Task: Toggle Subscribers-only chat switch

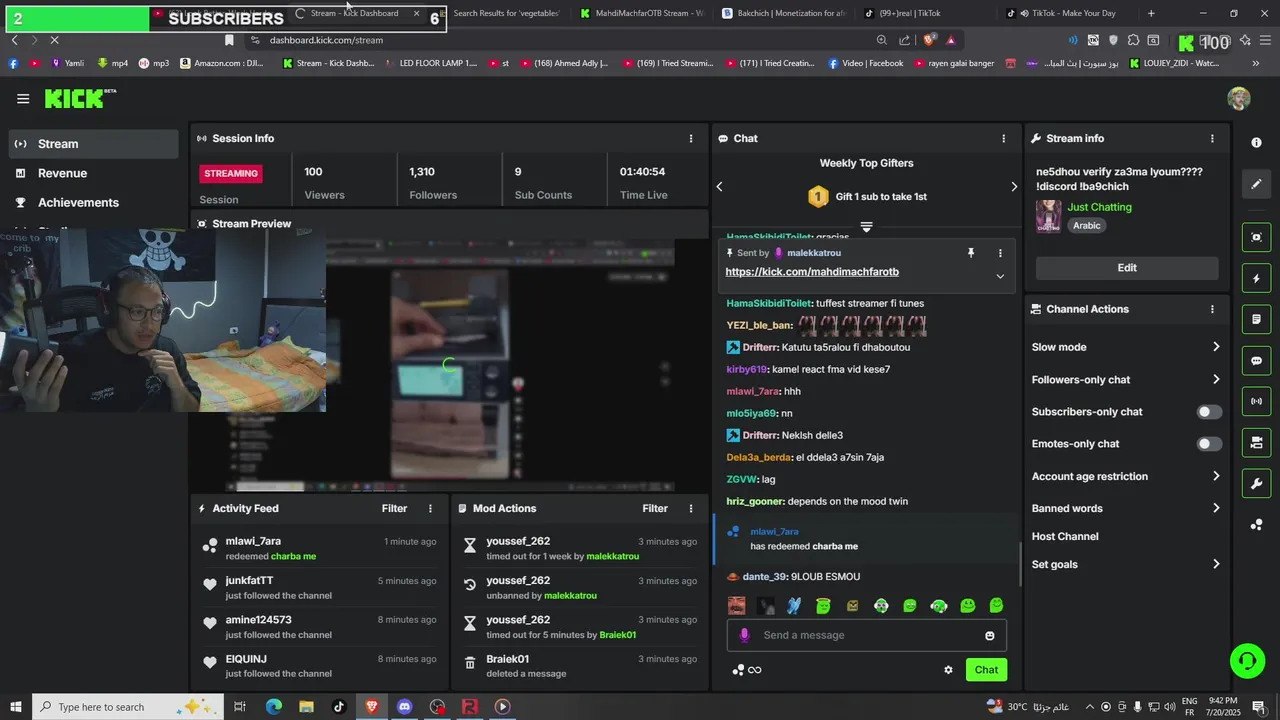Action: coord(1209,412)
